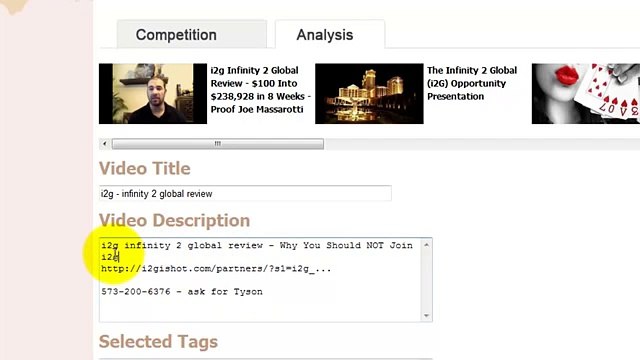Open the red lips playing cards thumbnail
The height and width of the screenshot is (360, 640).
coord(586,93)
